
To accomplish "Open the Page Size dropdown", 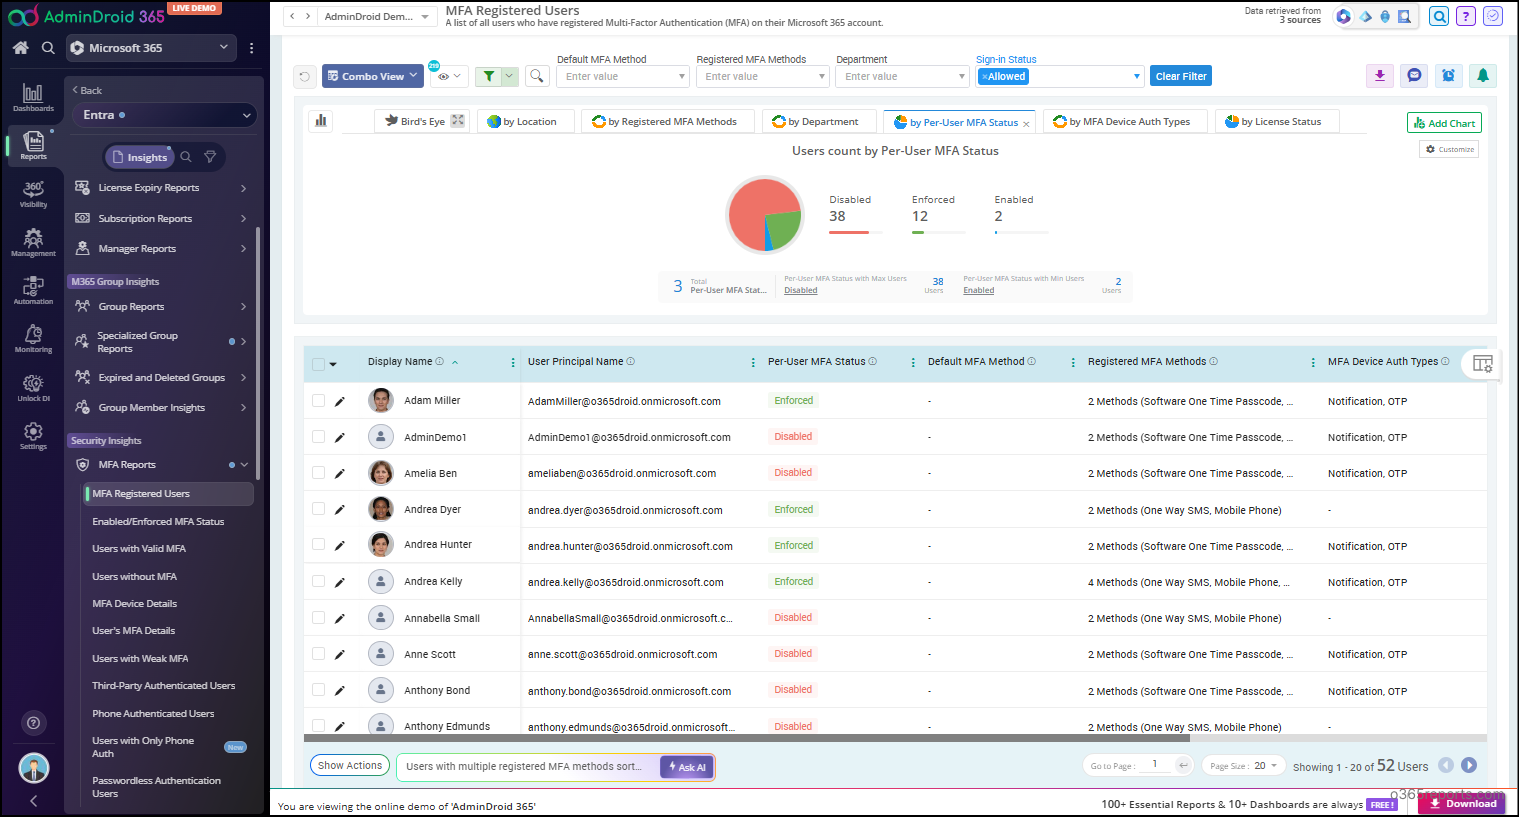I will point(1243,766).
